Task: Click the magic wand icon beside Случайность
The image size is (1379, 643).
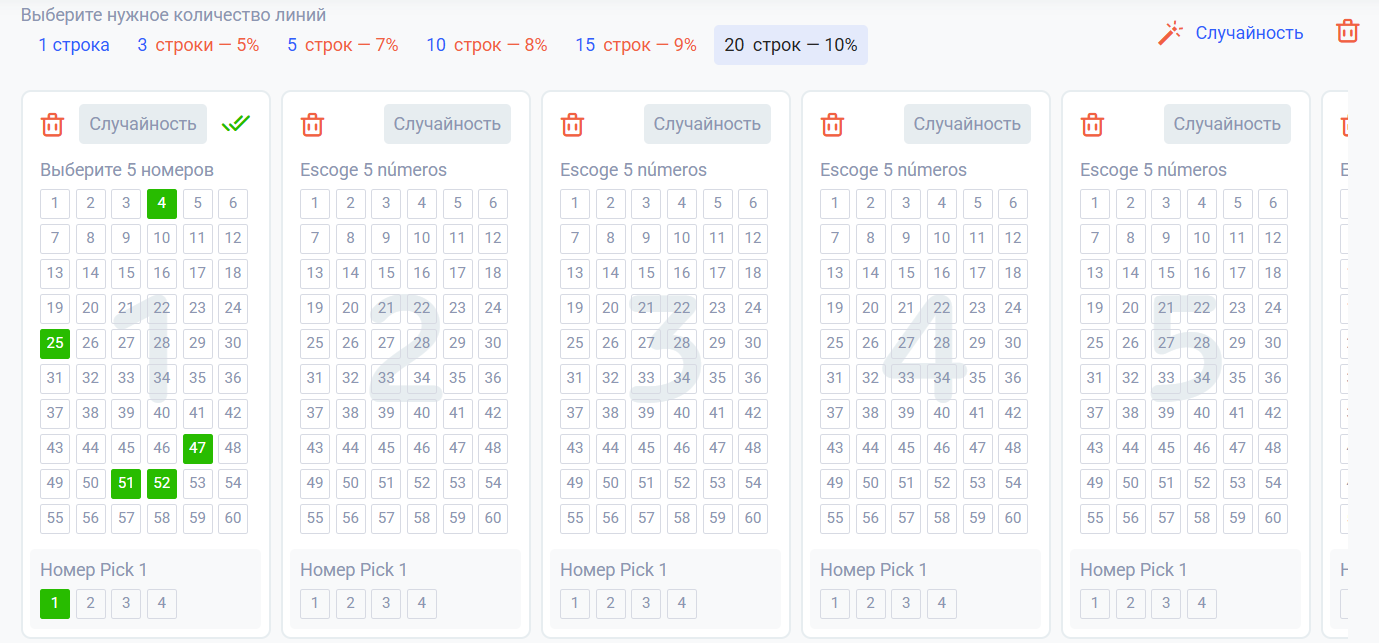Action: (1170, 33)
